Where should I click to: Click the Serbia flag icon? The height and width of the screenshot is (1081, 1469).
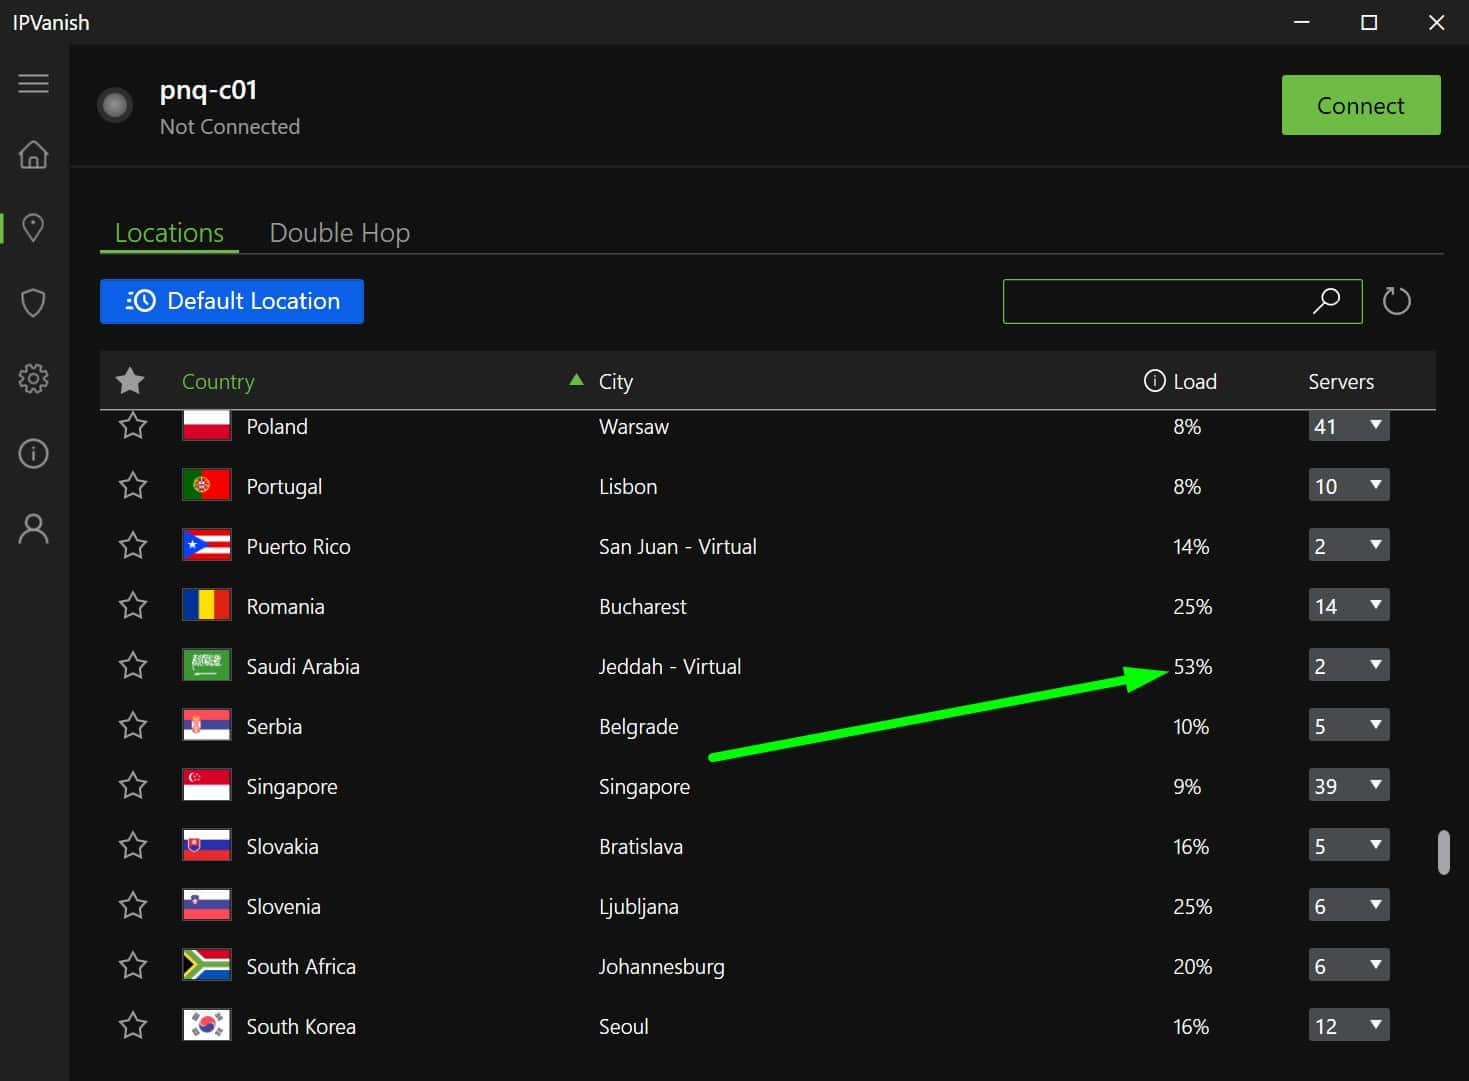(207, 726)
